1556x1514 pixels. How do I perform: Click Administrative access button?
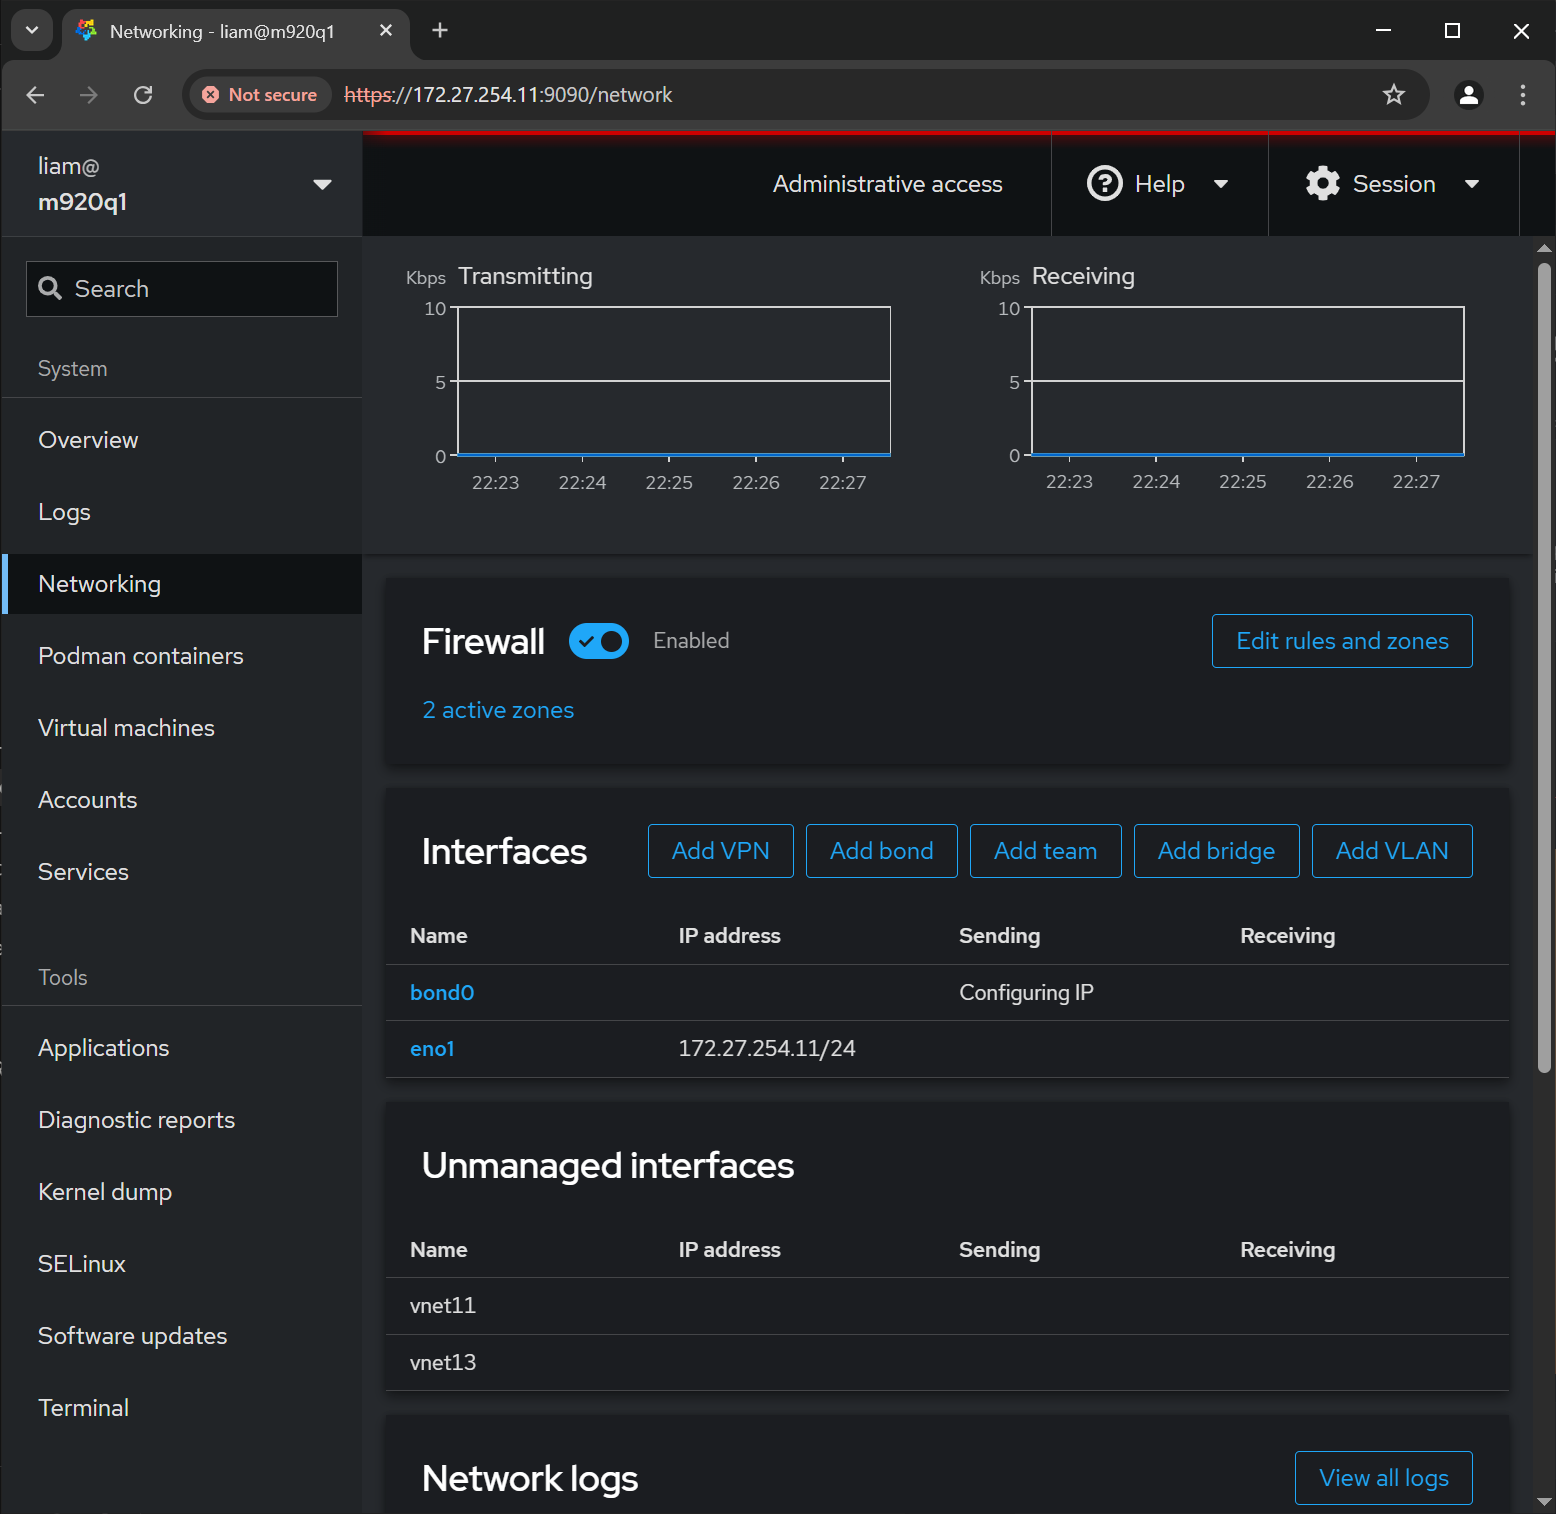[x=887, y=184]
